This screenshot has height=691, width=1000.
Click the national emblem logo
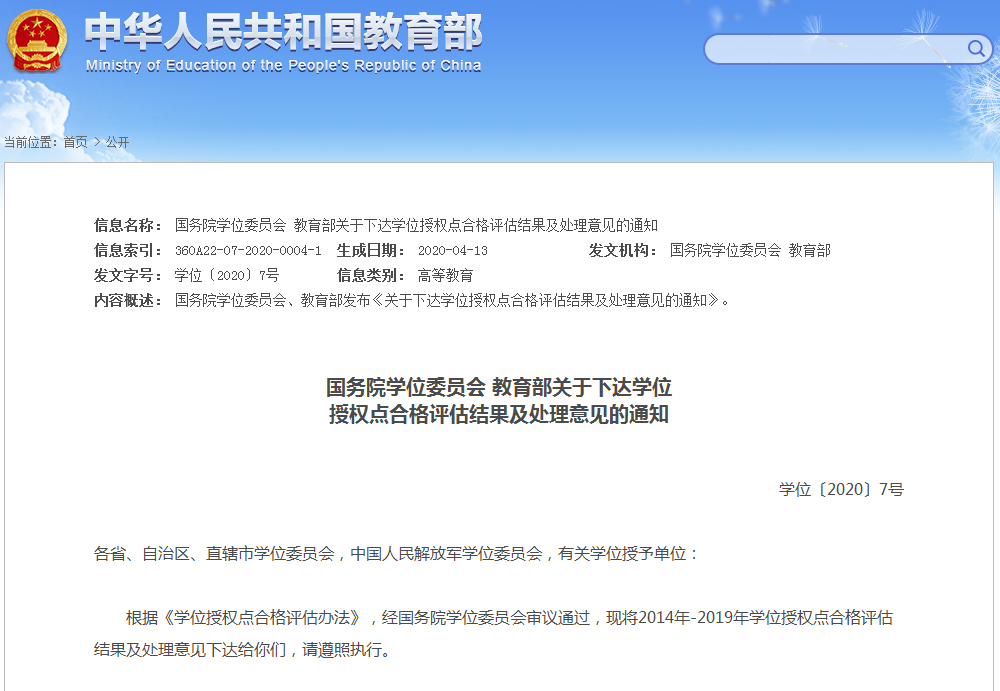pos(37,40)
